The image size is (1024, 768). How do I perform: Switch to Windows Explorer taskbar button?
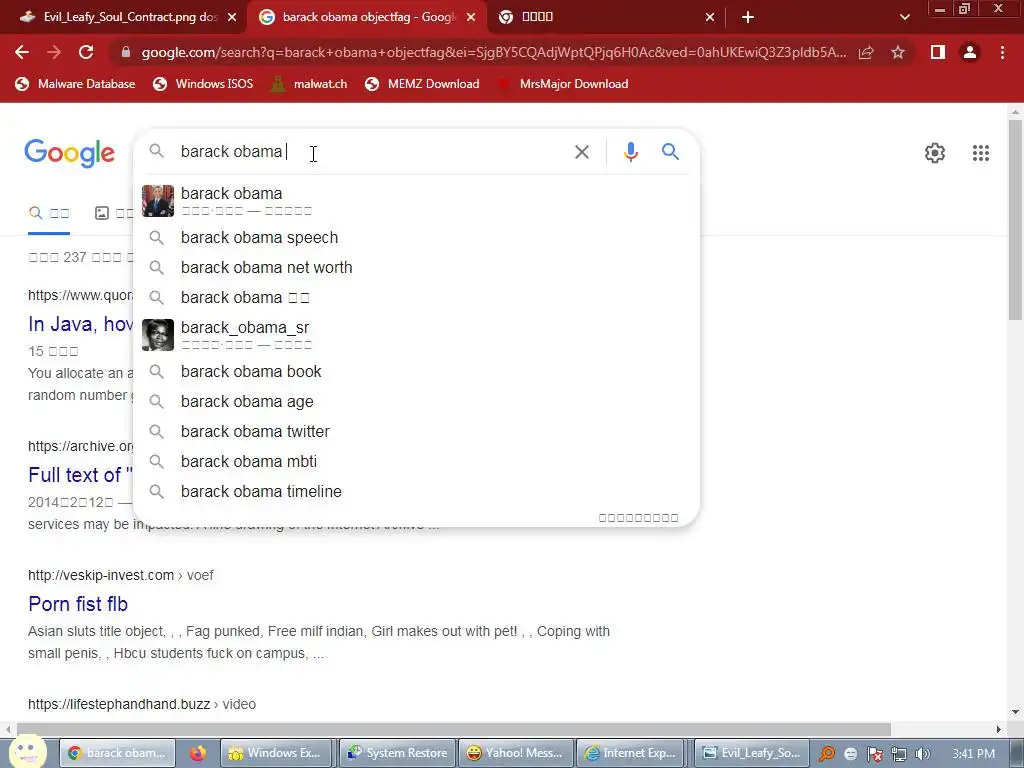[x=276, y=753]
